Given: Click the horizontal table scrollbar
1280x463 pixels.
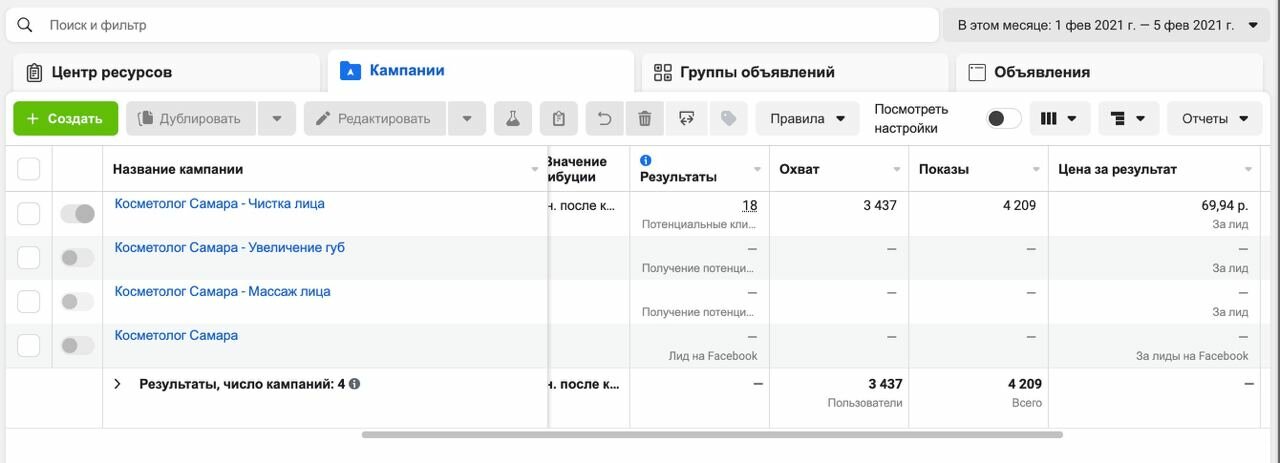Looking at the screenshot, I should pyautogui.click(x=712, y=435).
